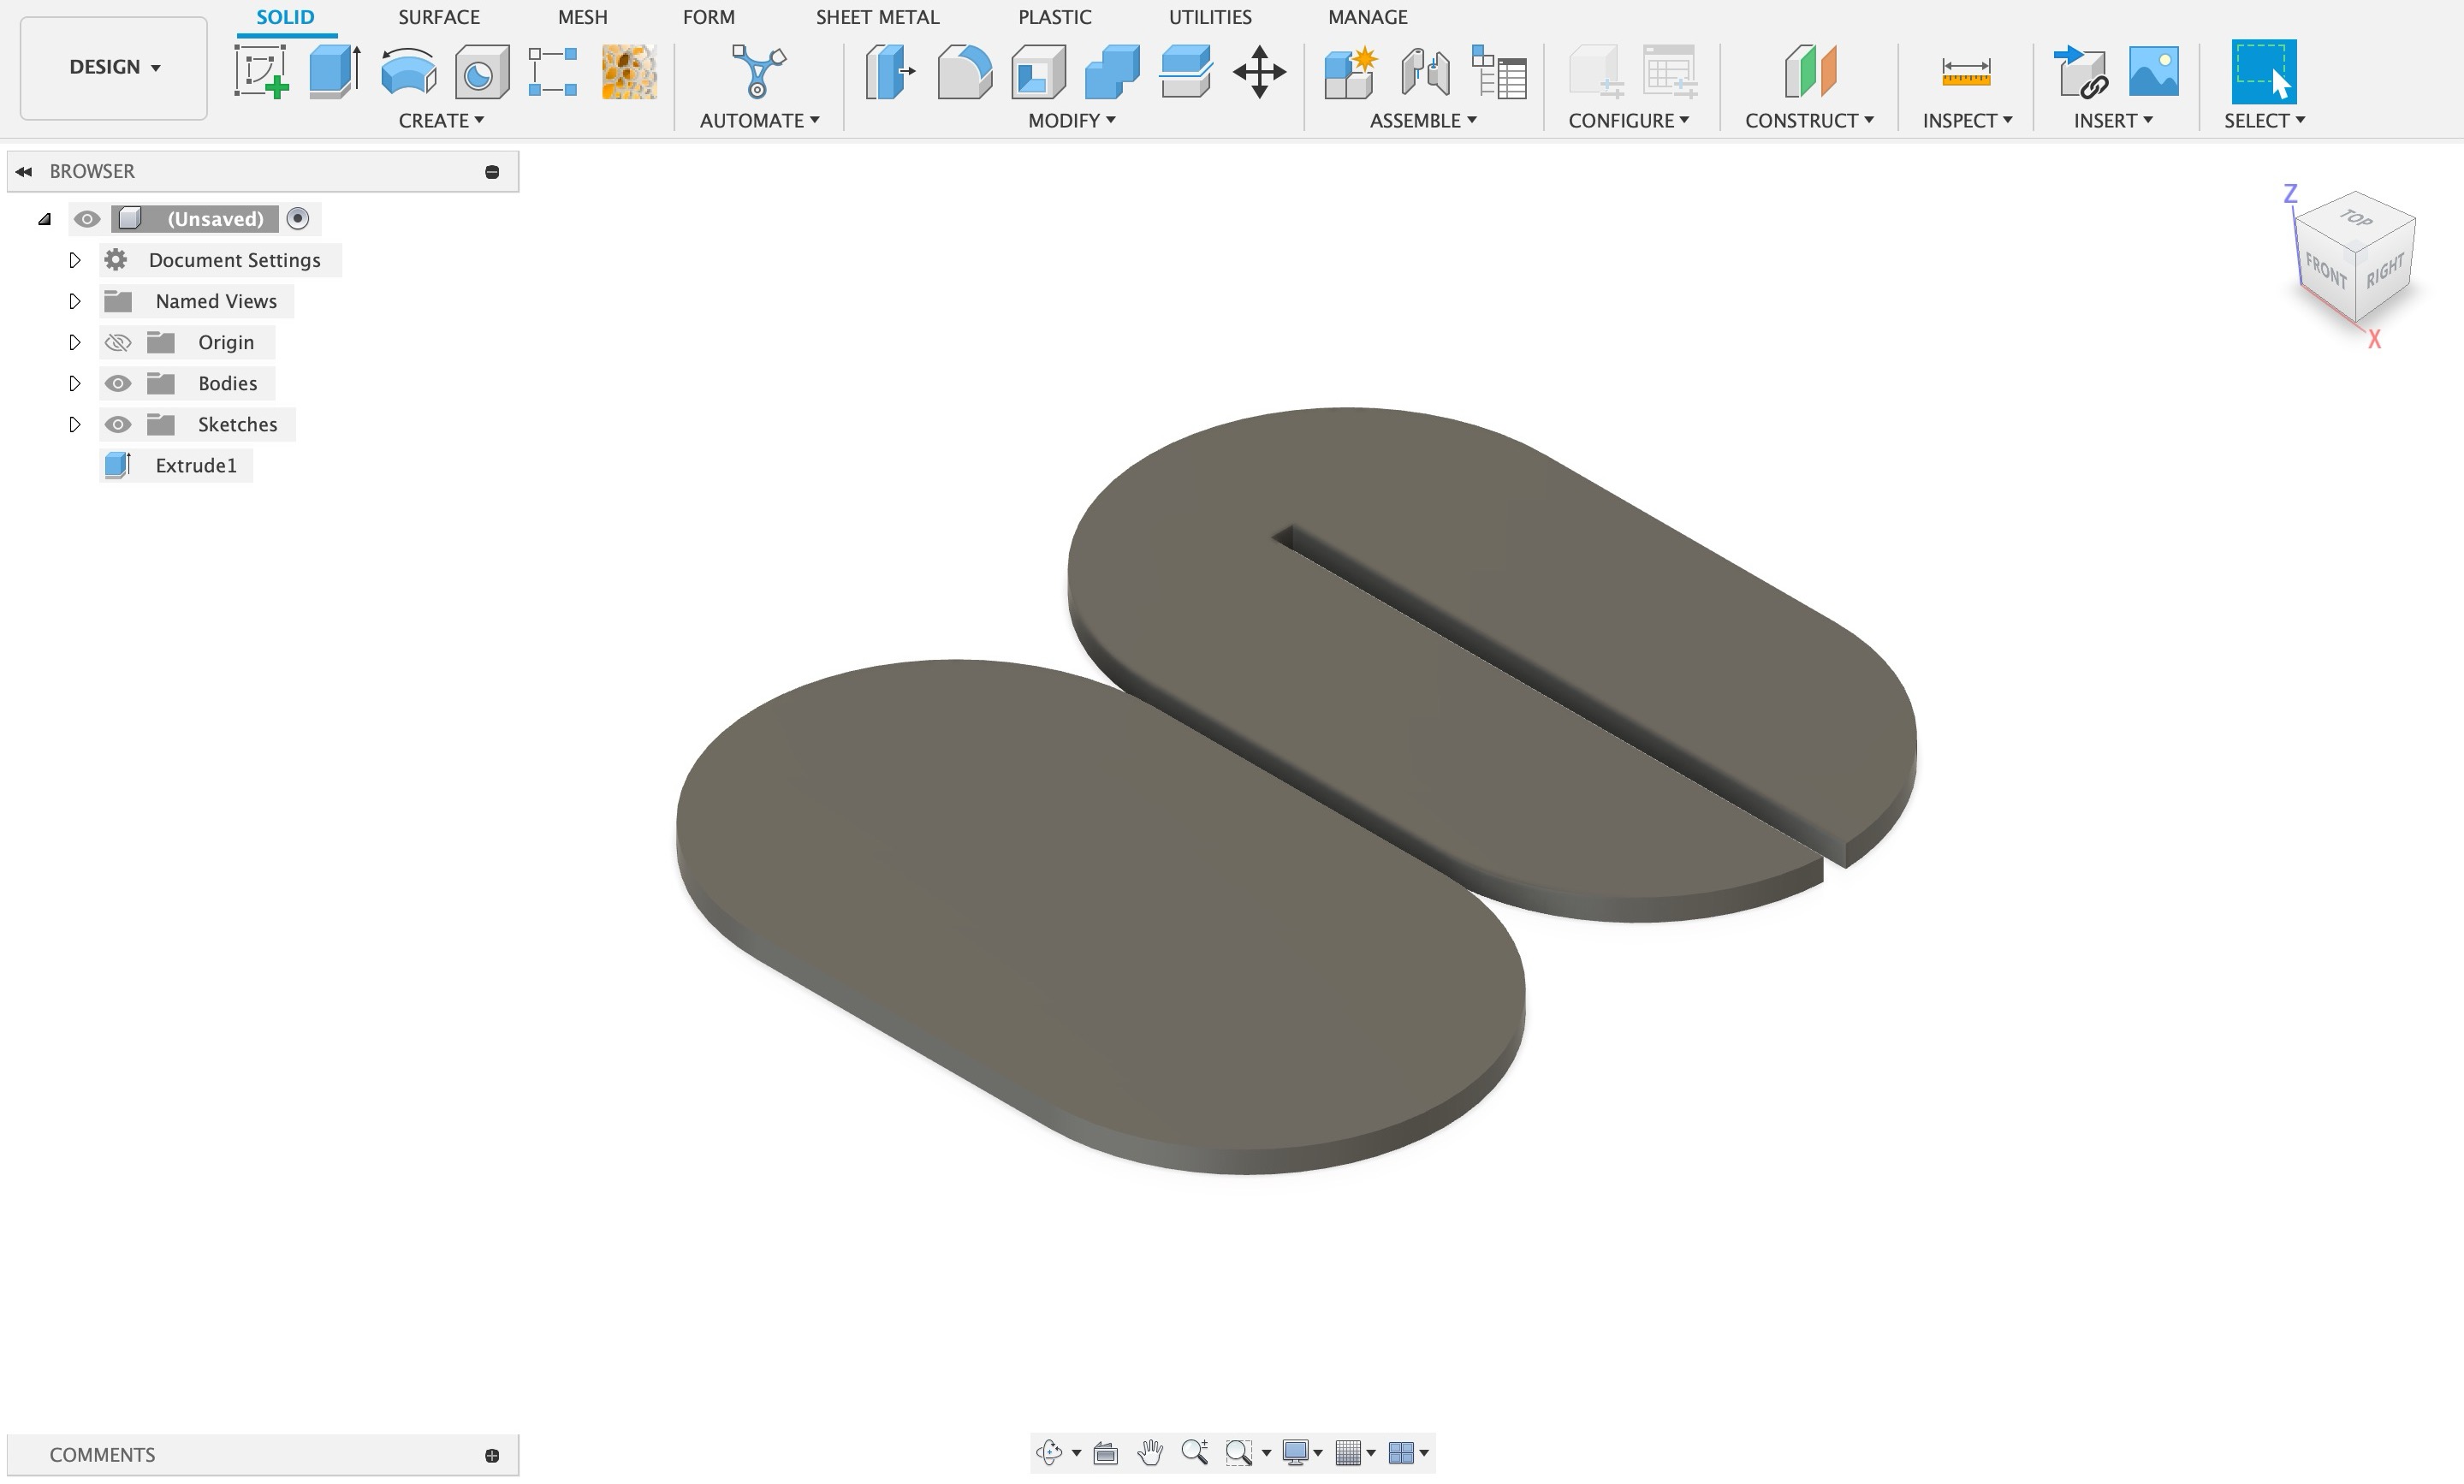Screen dimensions: 2464x1484
Task: Choose the Rectangular Pattern tool
Action: [x=553, y=71]
